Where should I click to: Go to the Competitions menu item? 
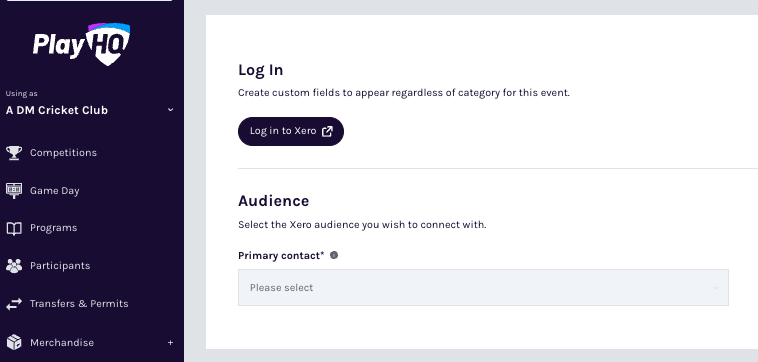tap(63, 153)
